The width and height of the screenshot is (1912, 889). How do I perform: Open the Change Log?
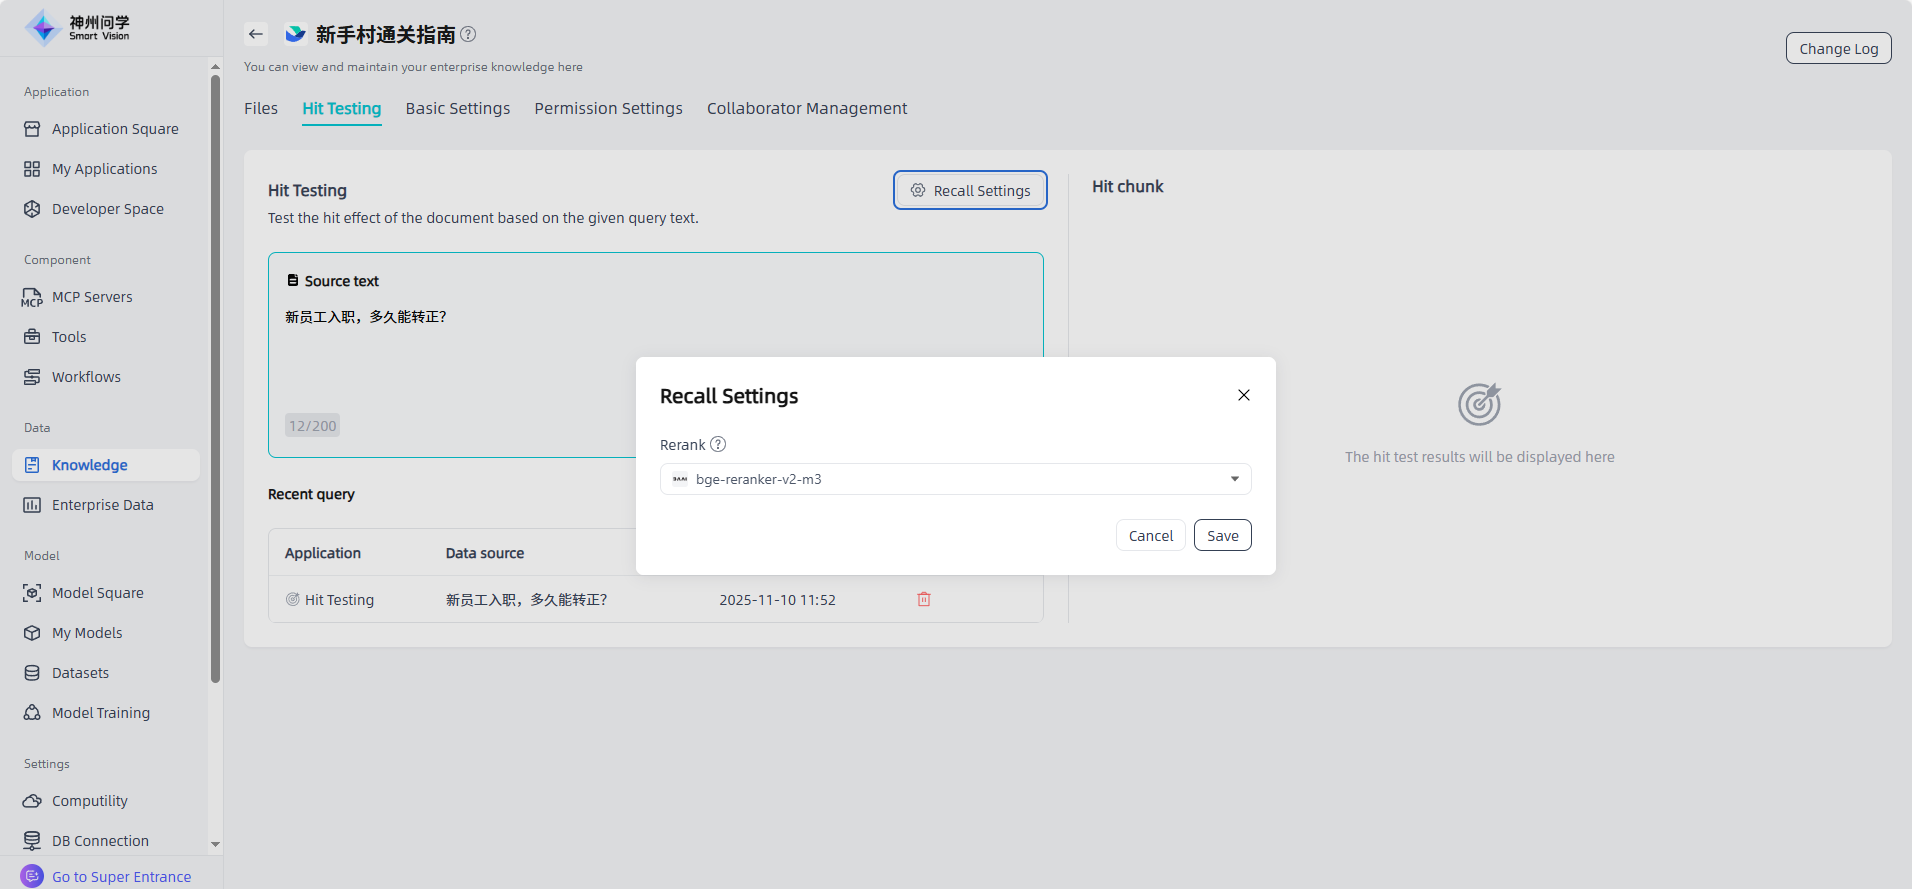click(1838, 48)
